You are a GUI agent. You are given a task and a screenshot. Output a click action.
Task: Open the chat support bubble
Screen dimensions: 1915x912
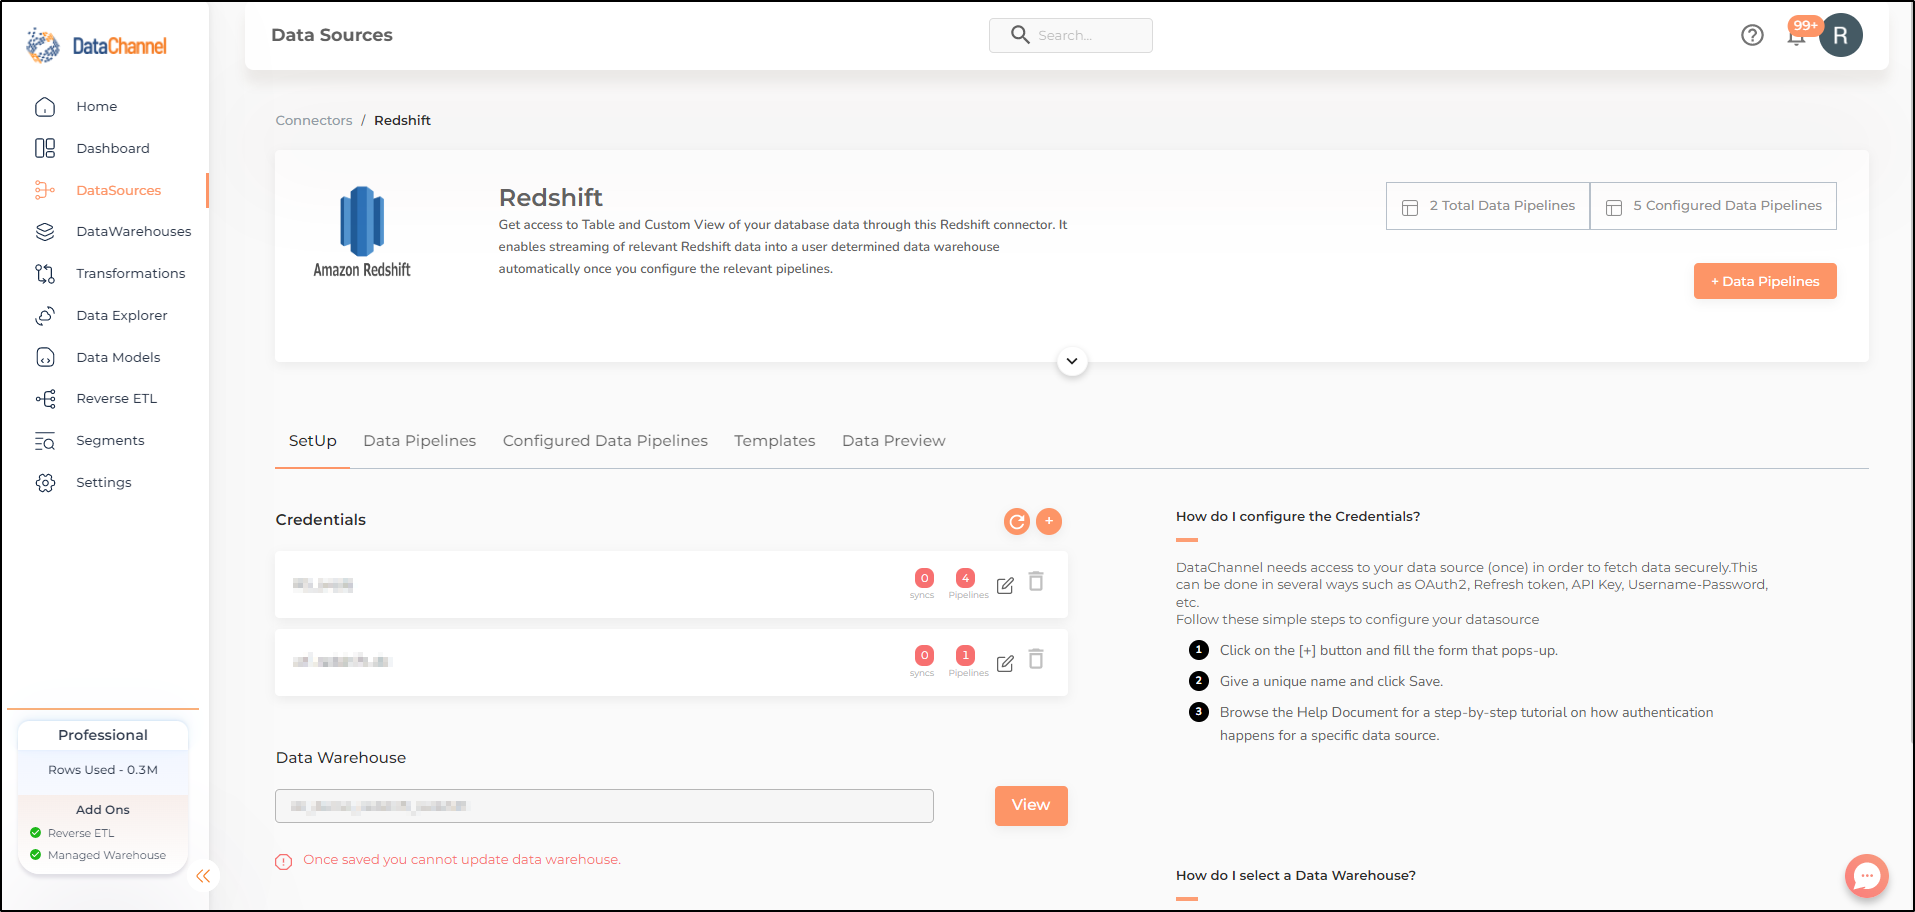(1867, 876)
